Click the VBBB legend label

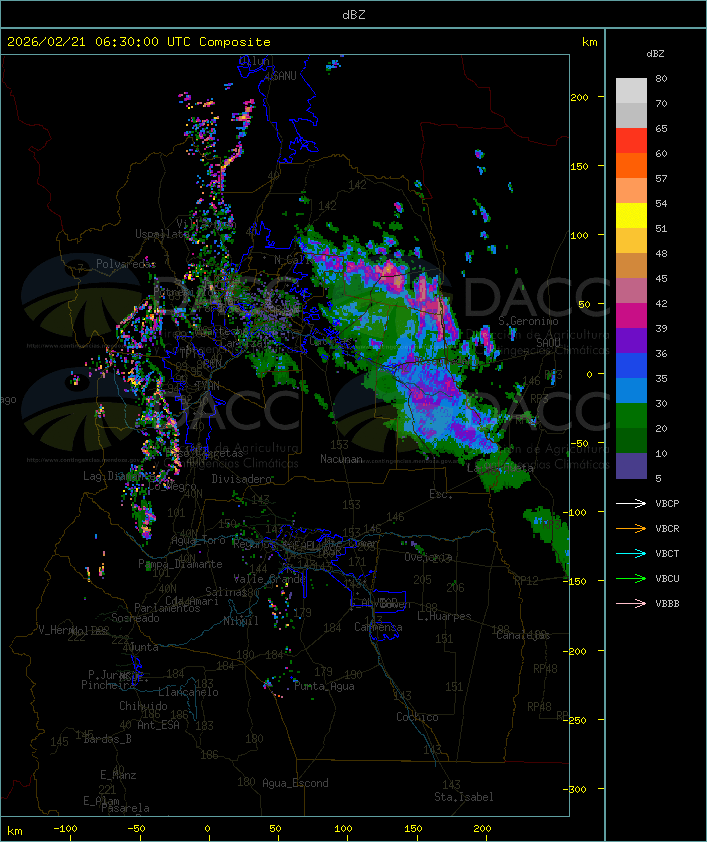(x=667, y=603)
